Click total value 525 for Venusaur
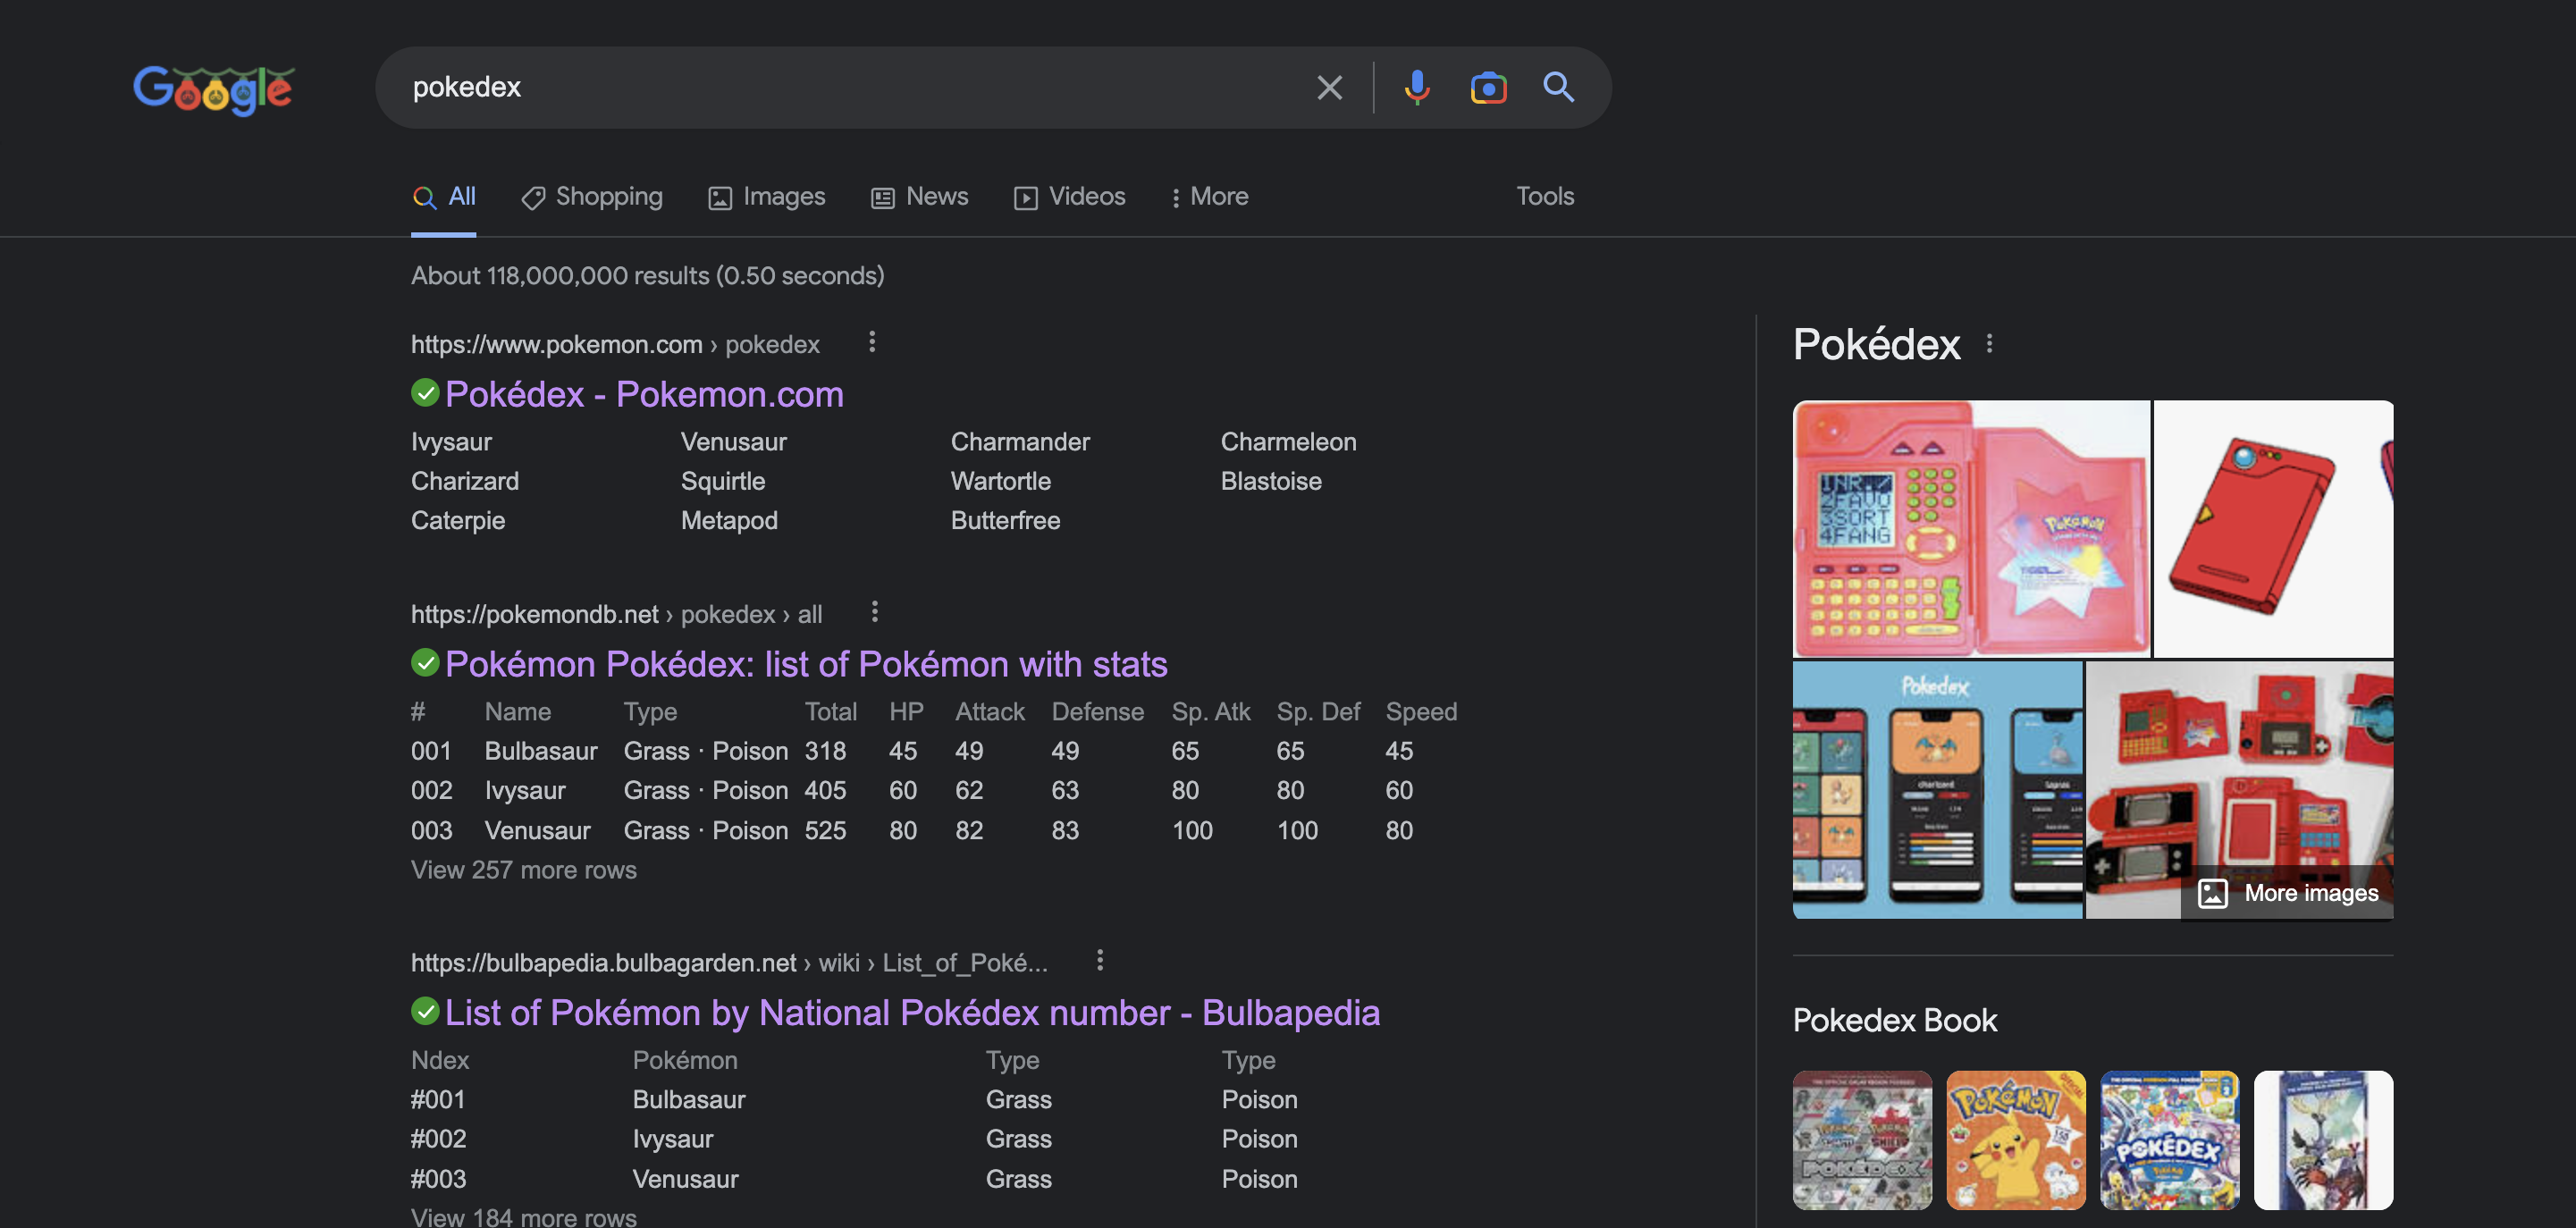 click(x=825, y=831)
